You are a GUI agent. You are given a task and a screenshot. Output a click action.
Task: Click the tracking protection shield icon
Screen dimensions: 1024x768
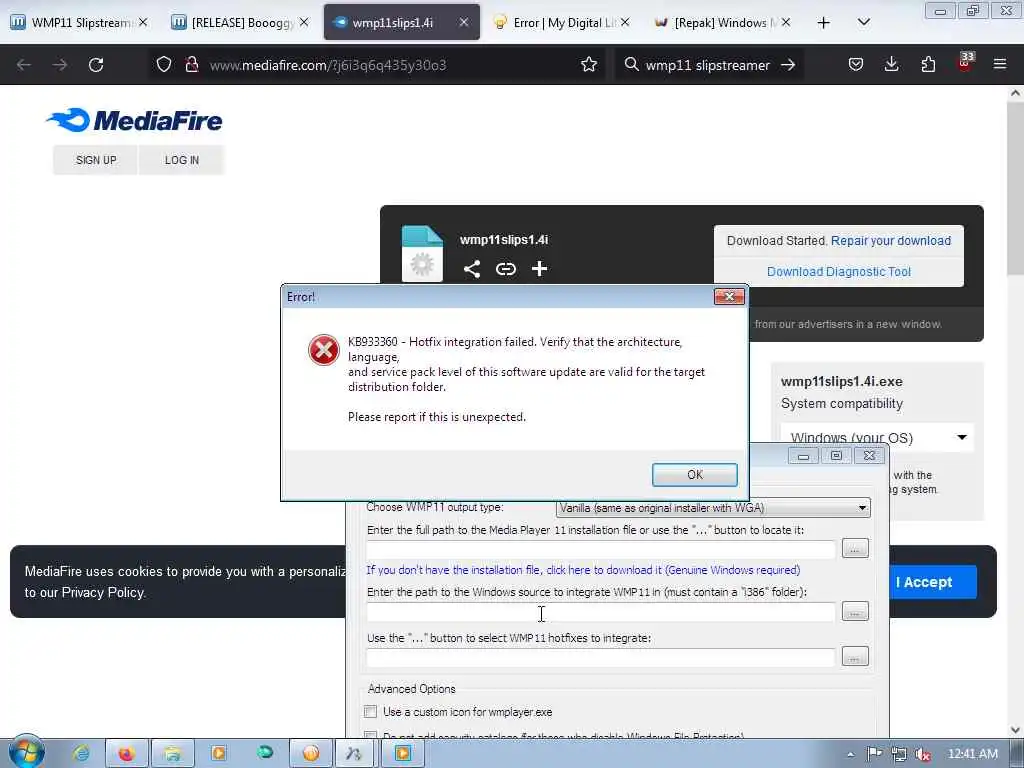click(x=164, y=65)
